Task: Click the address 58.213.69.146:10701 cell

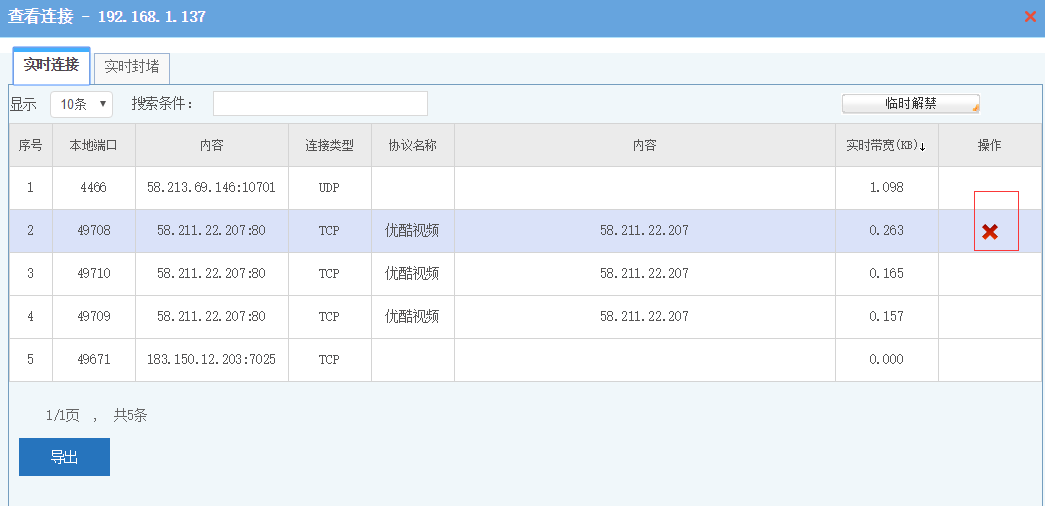Action: 211,188
